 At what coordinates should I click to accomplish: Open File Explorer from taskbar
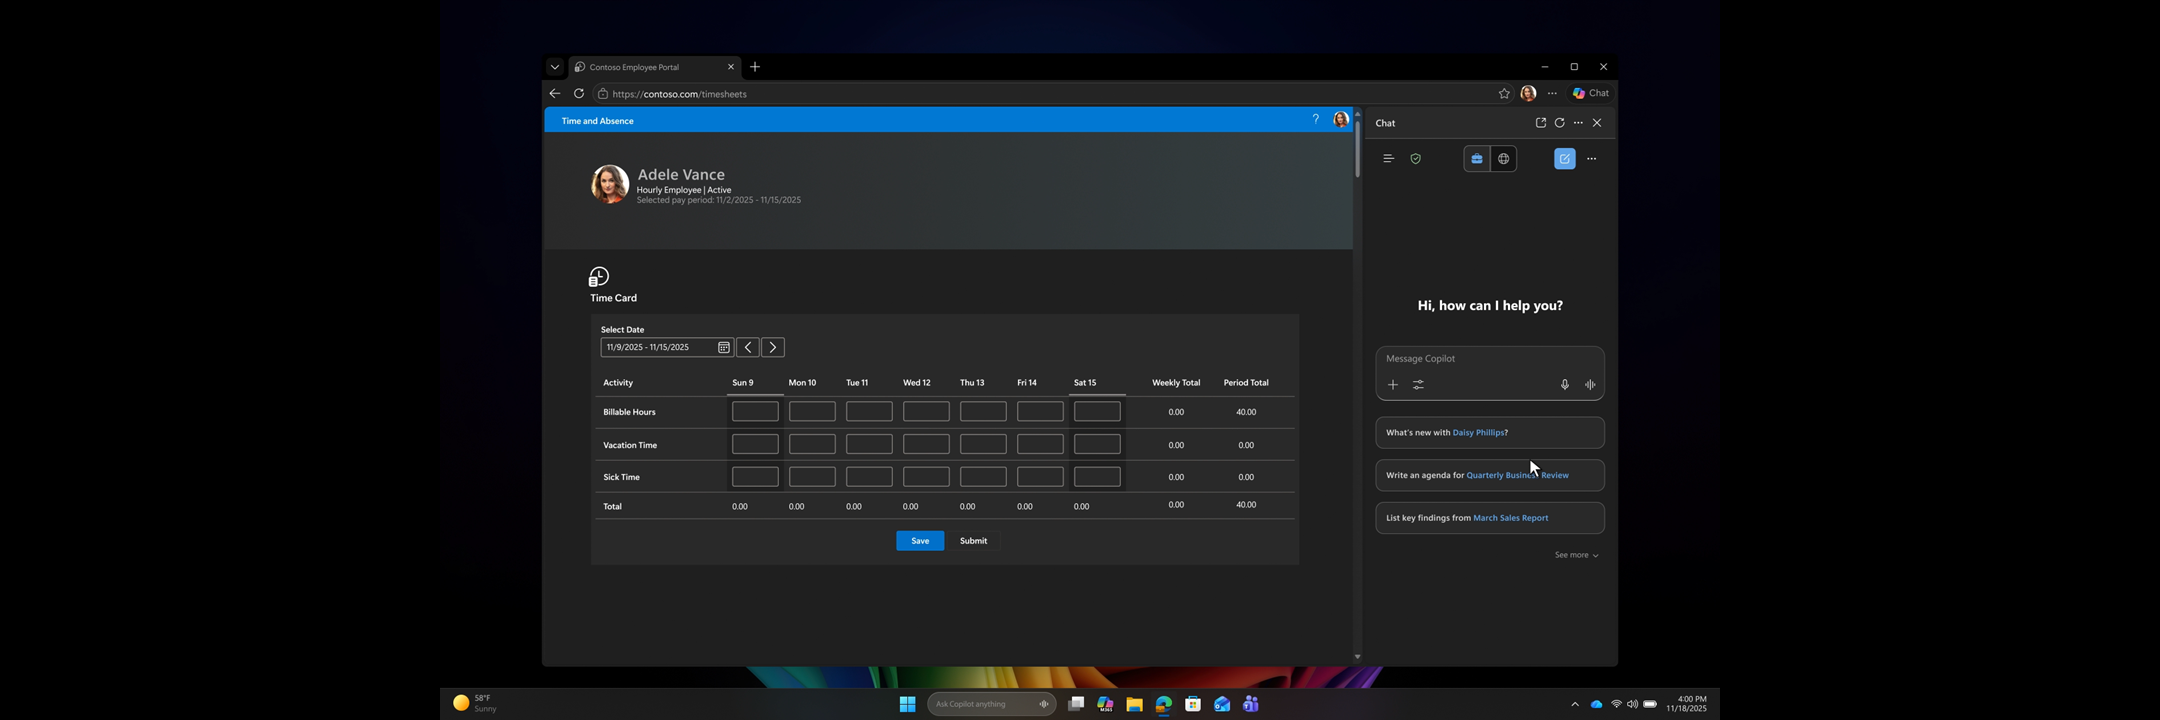[1134, 704]
